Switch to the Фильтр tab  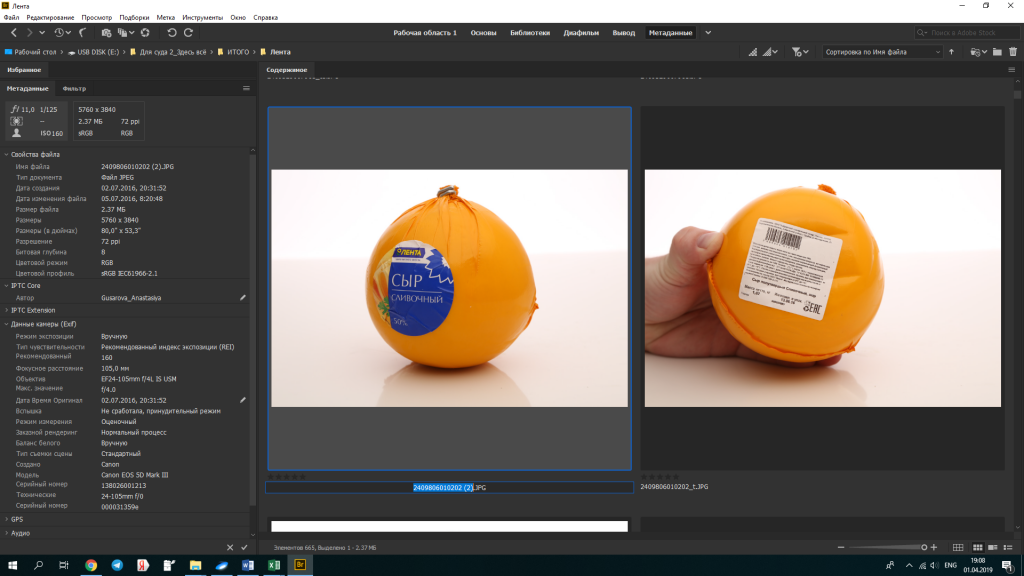[x=74, y=88]
